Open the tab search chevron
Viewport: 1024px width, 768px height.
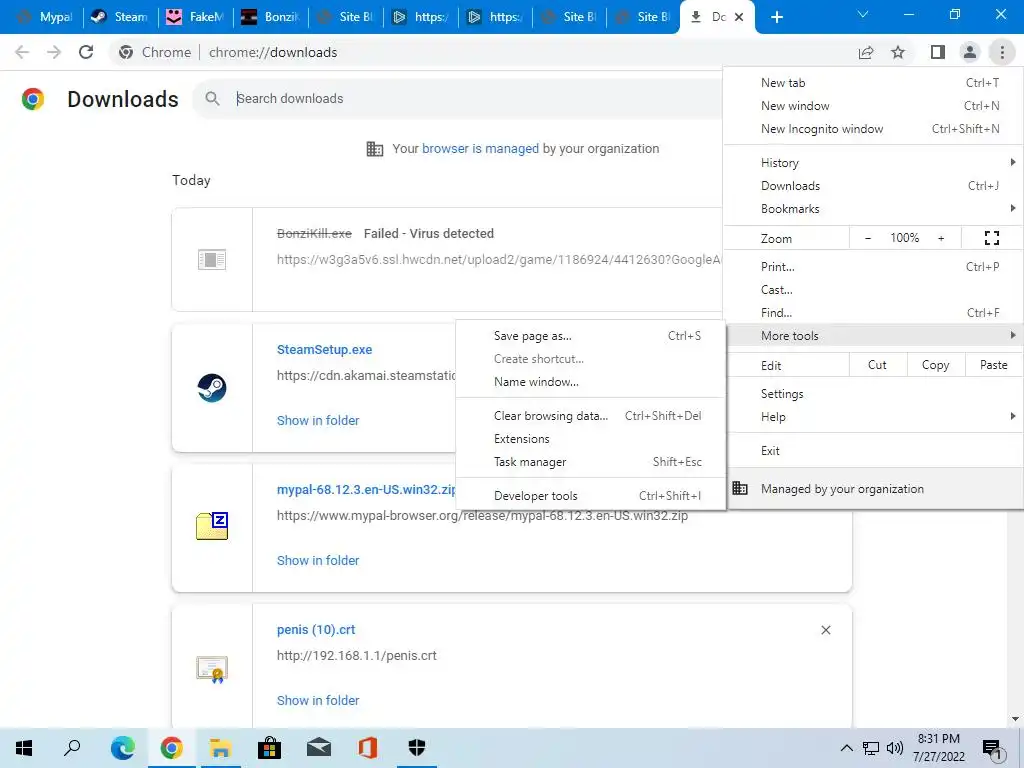(x=863, y=14)
